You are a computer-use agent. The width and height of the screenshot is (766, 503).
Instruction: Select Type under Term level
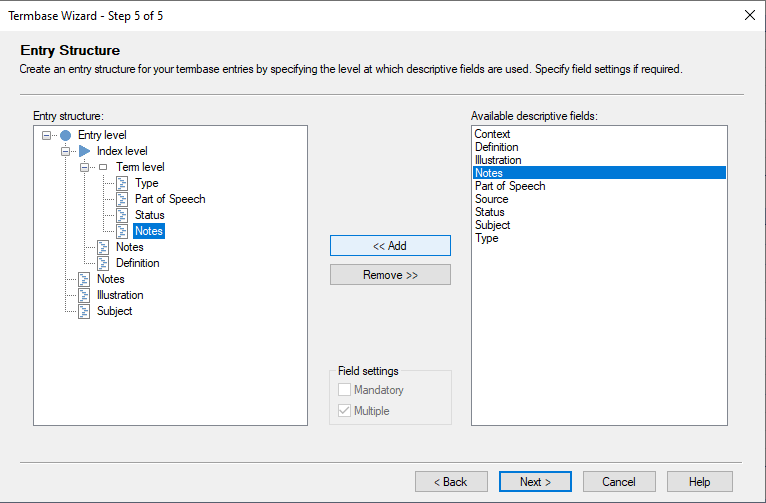pyautogui.click(x=147, y=183)
